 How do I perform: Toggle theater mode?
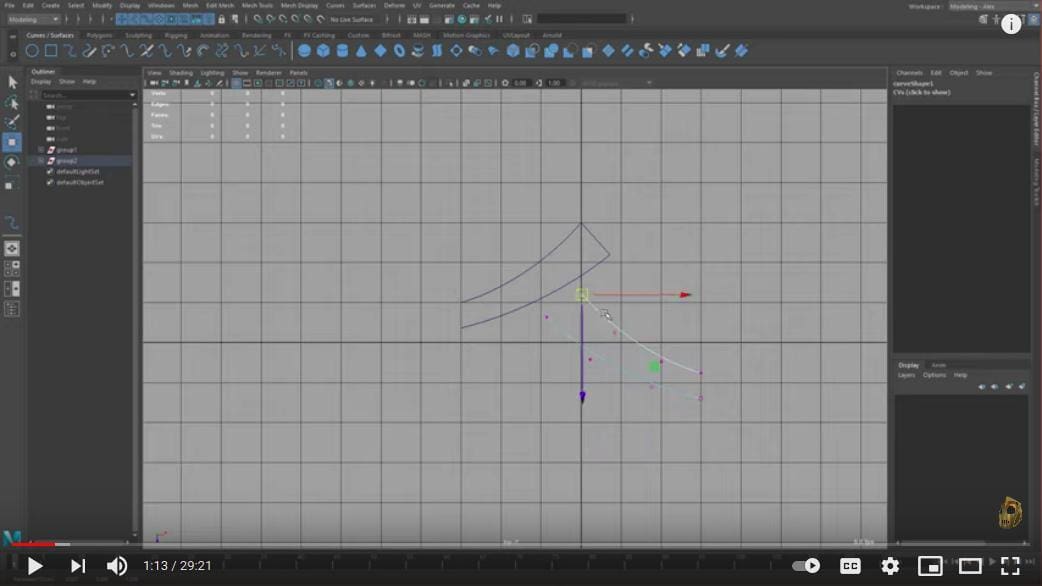970,565
